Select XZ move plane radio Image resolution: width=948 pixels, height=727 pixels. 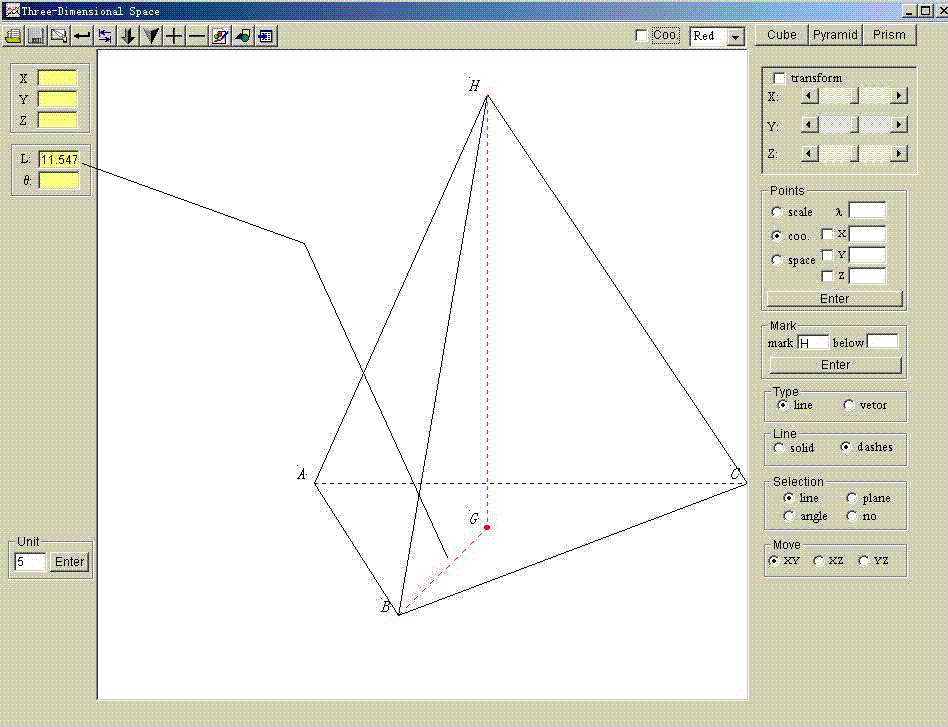click(x=819, y=561)
